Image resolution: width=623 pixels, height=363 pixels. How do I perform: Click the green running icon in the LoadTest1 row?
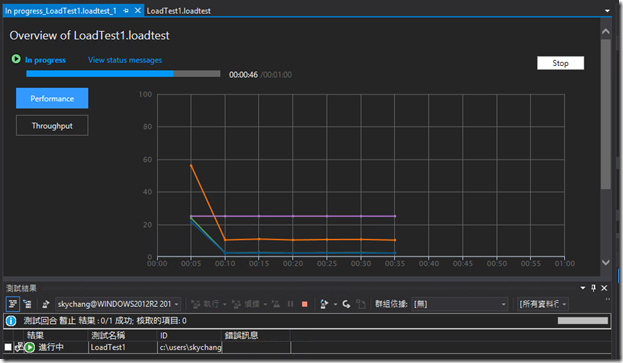click(30, 348)
